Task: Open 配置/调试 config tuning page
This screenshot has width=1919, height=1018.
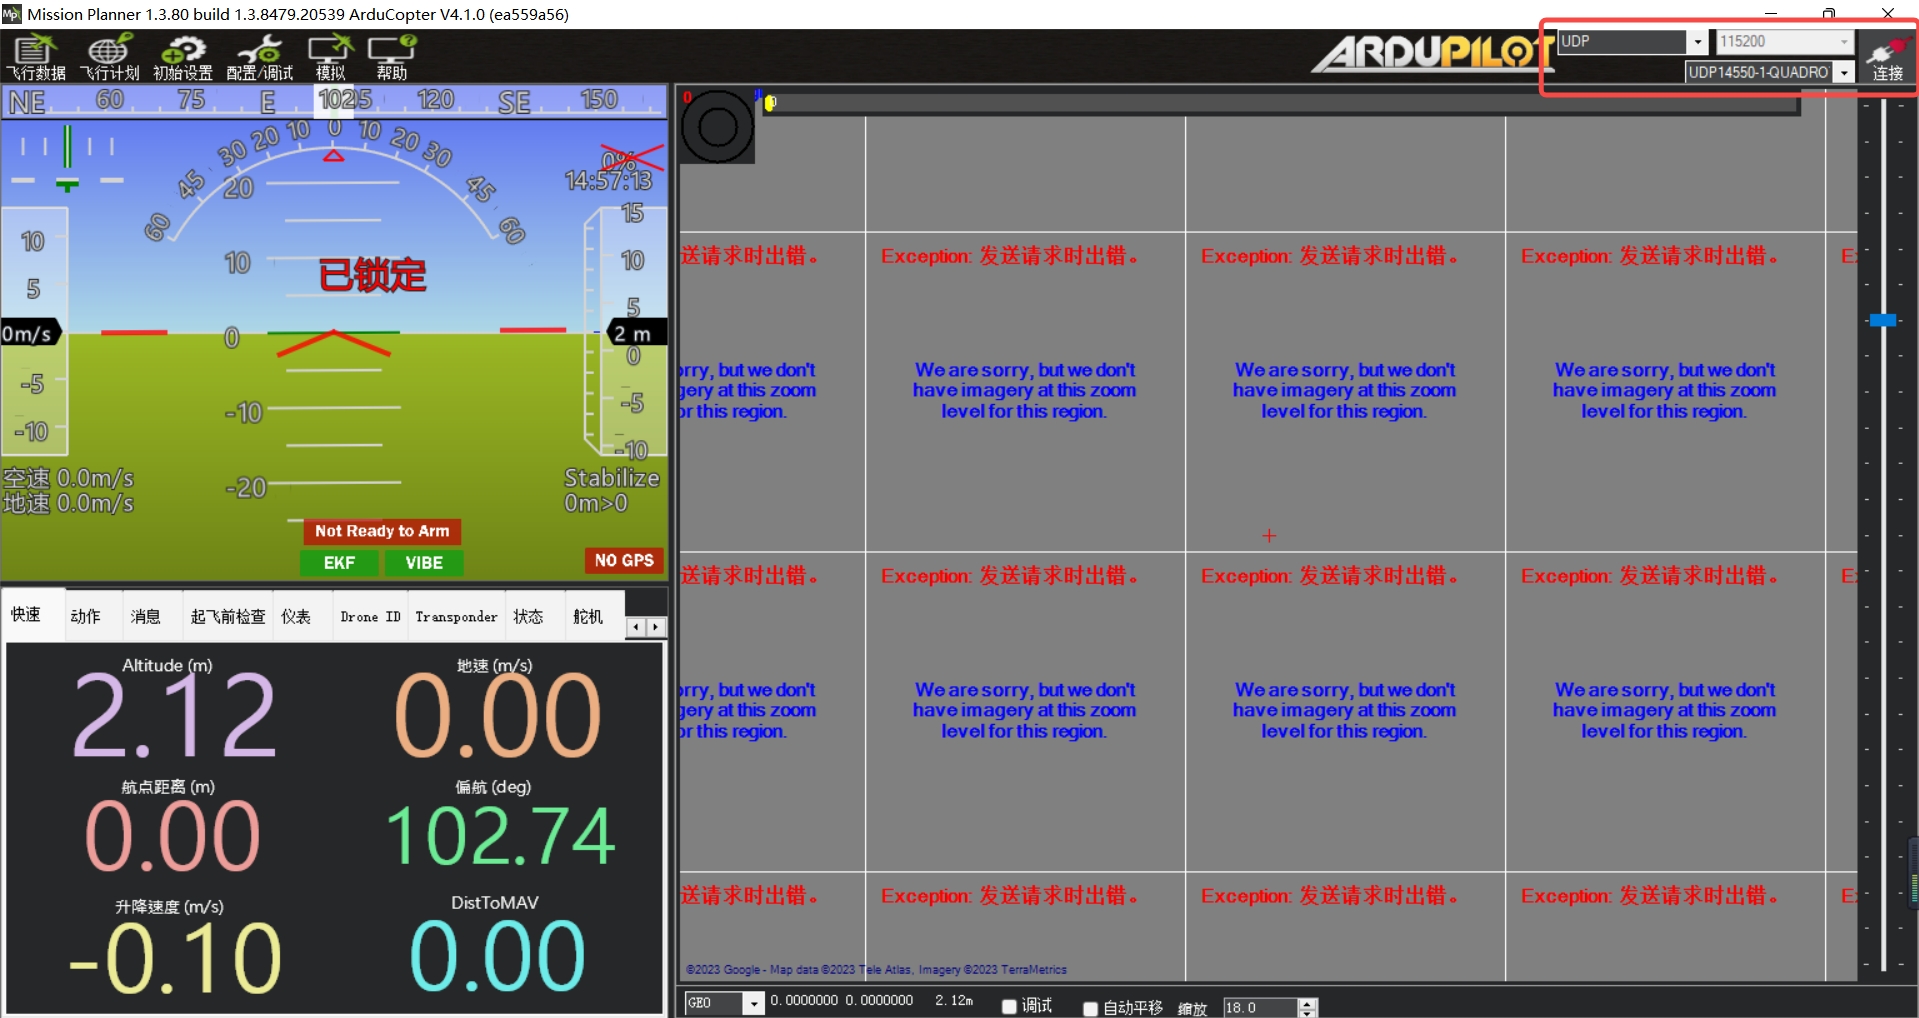Action: (x=259, y=57)
